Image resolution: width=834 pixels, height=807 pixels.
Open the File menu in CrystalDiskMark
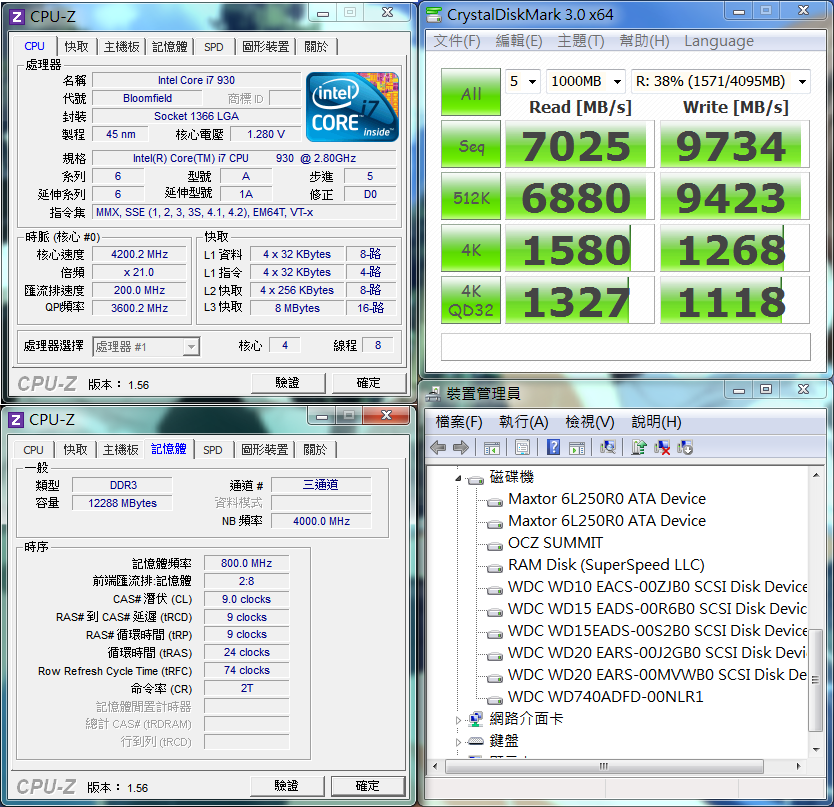coord(457,41)
